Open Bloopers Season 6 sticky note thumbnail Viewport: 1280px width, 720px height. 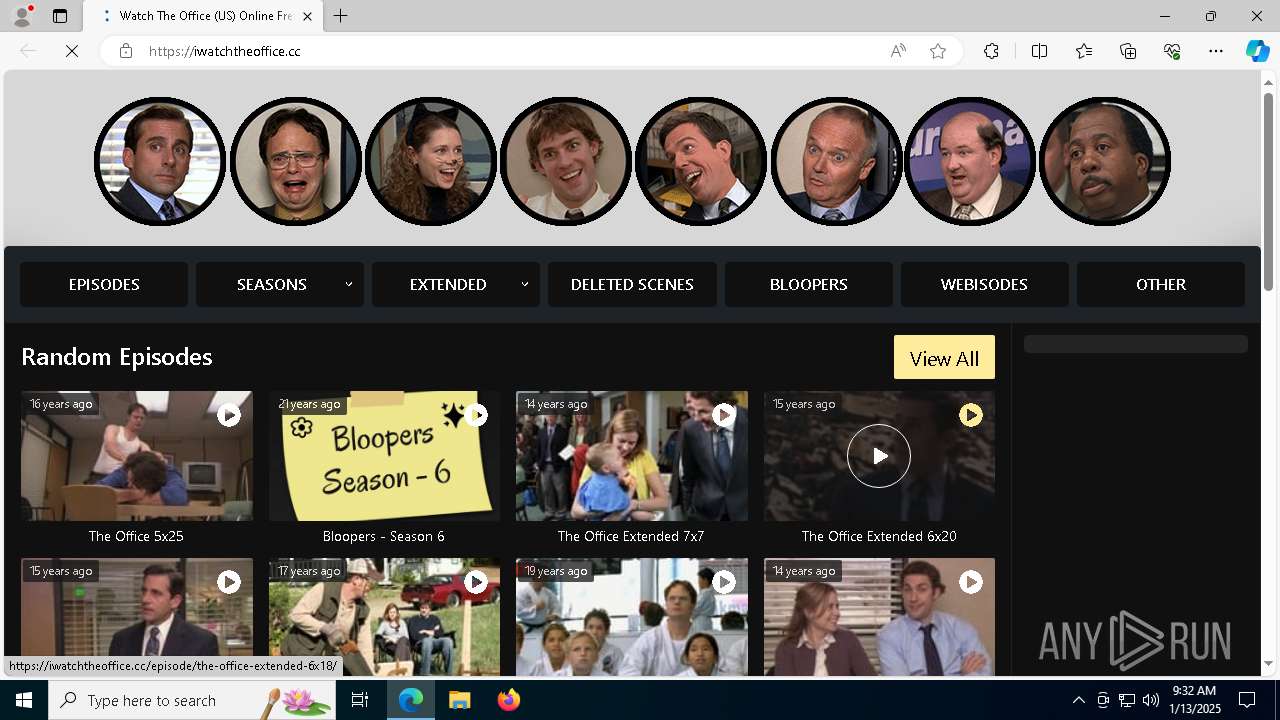click(x=384, y=456)
